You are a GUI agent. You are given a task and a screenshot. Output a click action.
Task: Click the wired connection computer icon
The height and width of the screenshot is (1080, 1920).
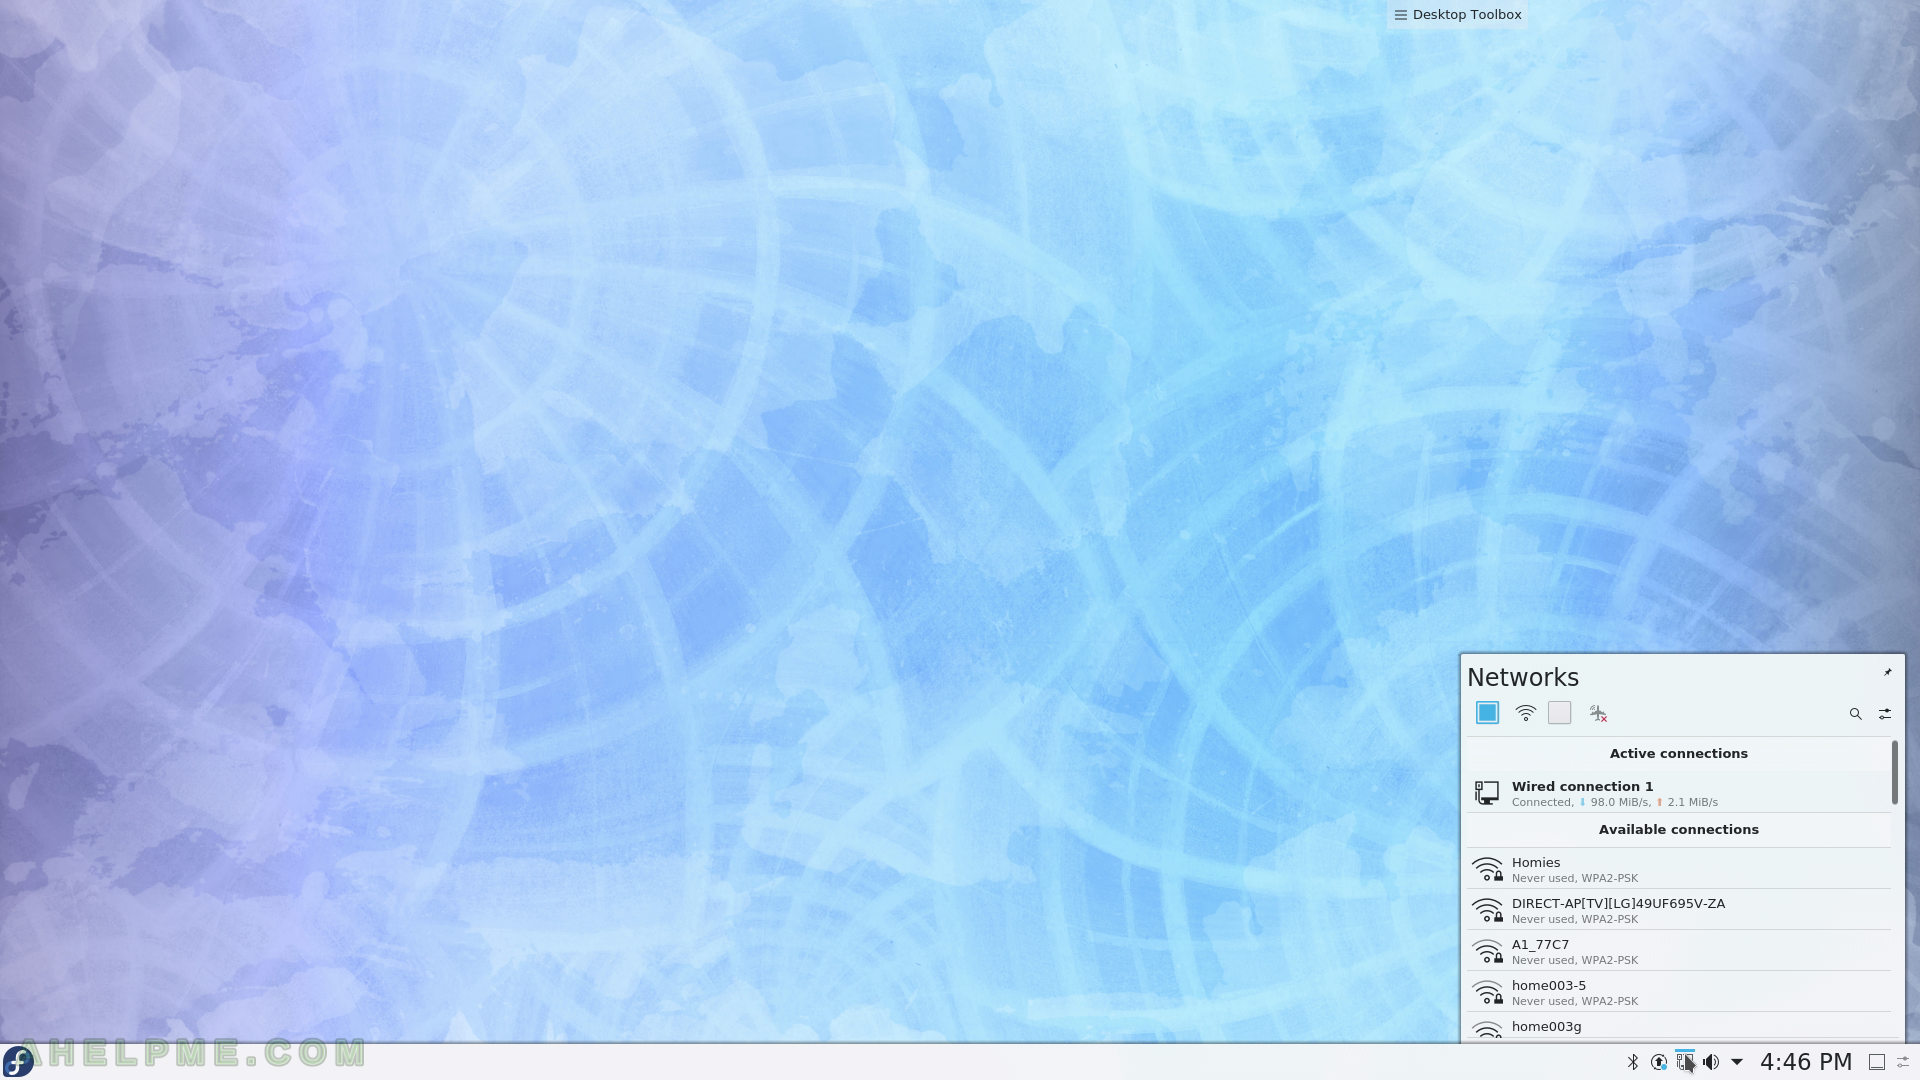1487,793
